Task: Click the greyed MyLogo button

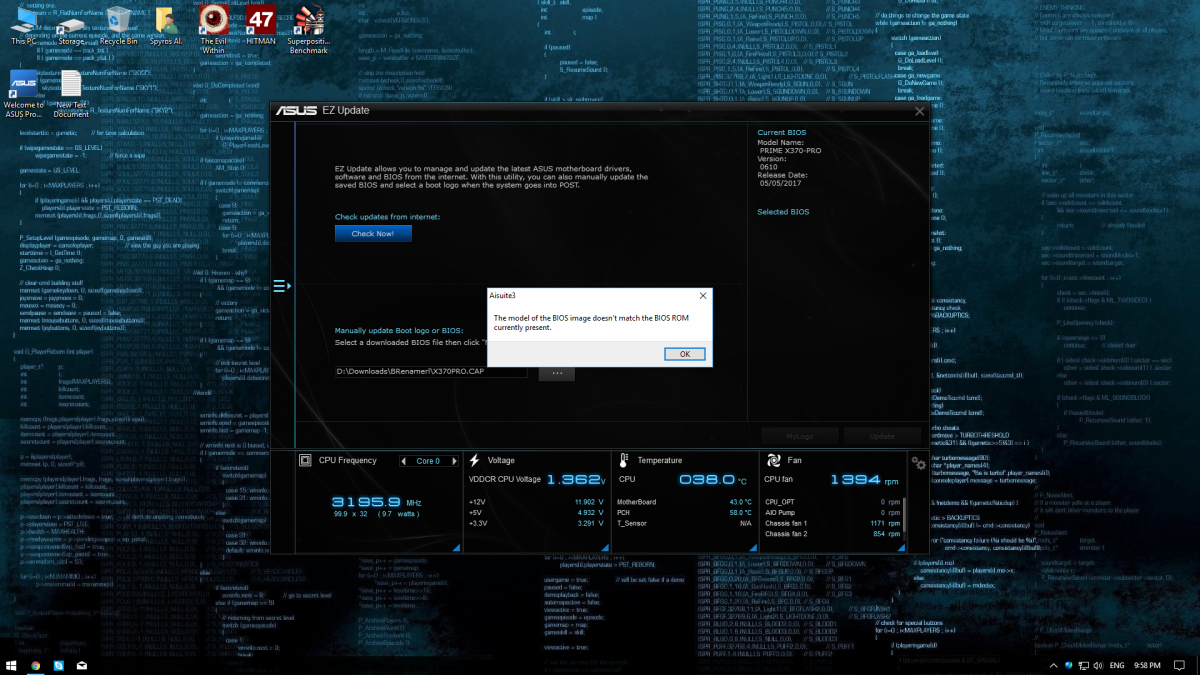Action: tap(799, 436)
